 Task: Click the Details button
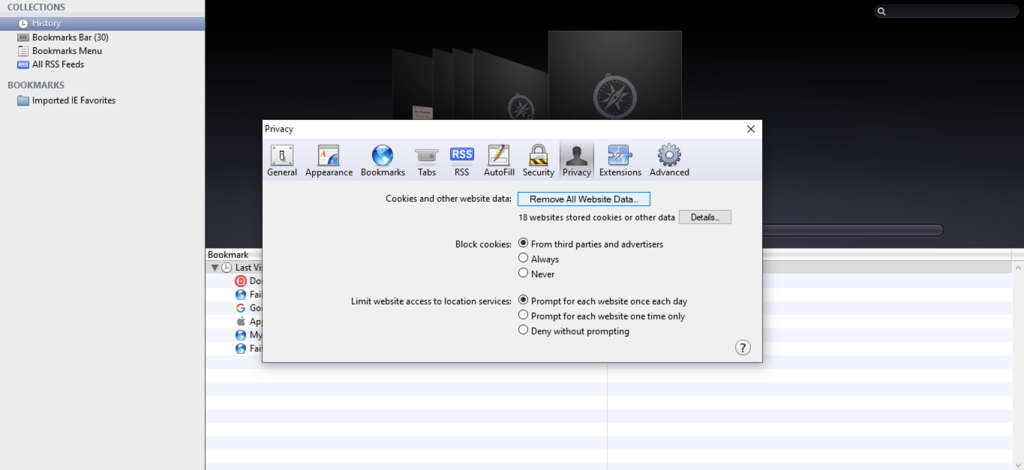[705, 217]
